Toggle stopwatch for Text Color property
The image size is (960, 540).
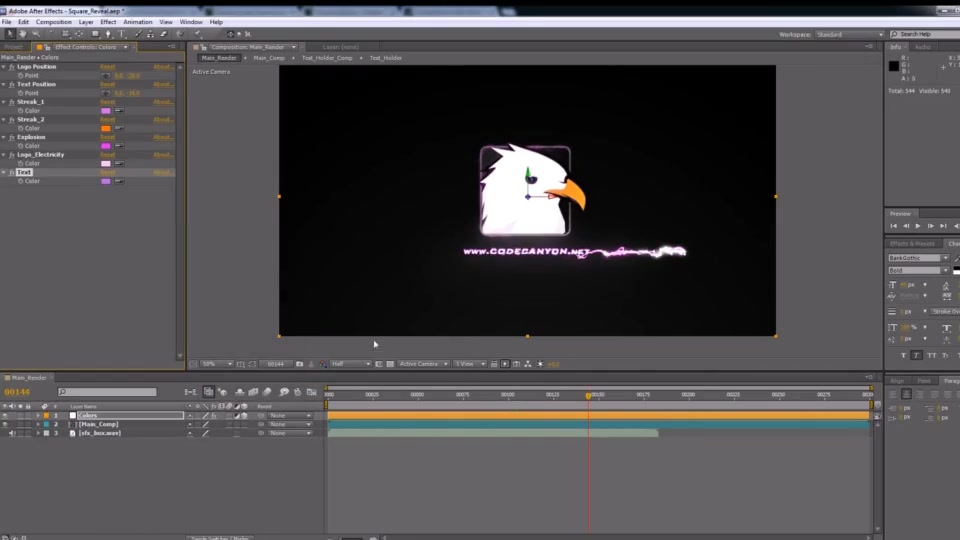click(x=20, y=181)
